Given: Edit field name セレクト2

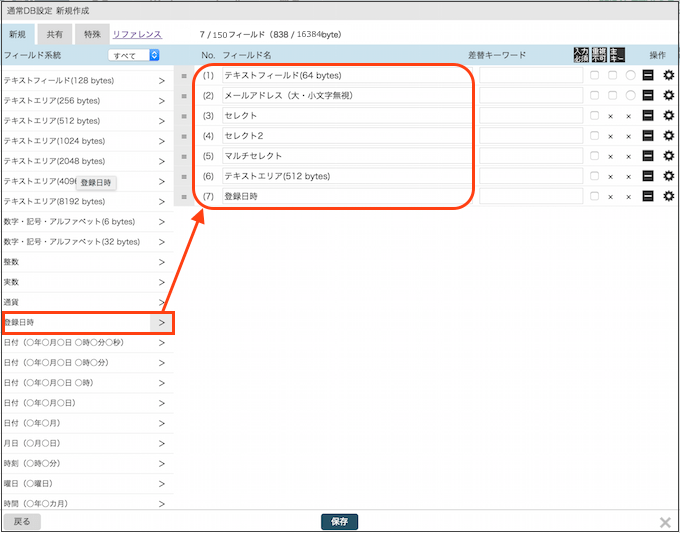Looking at the screenshot, I should tap(347, 136).
